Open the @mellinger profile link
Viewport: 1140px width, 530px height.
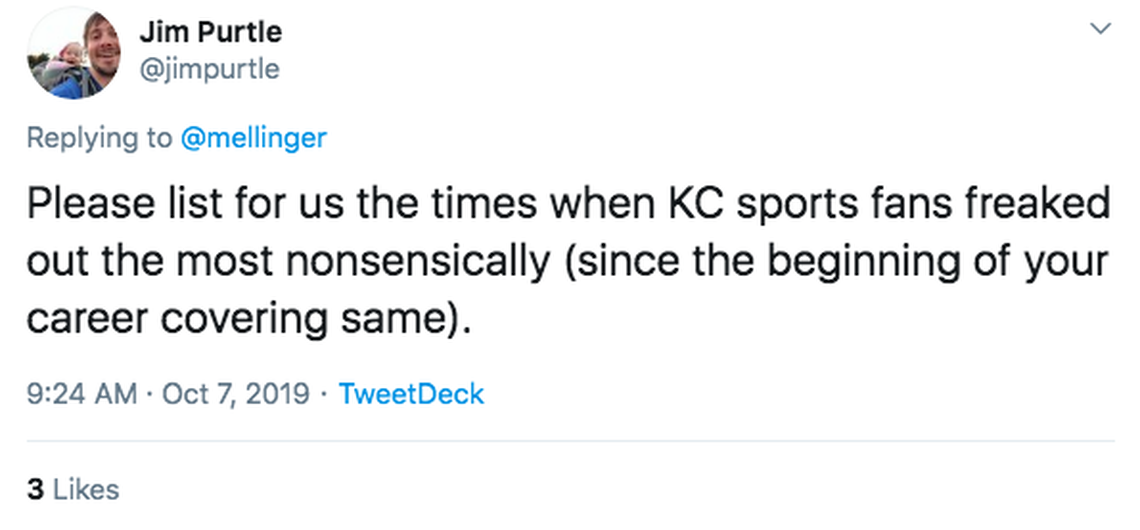253,138
